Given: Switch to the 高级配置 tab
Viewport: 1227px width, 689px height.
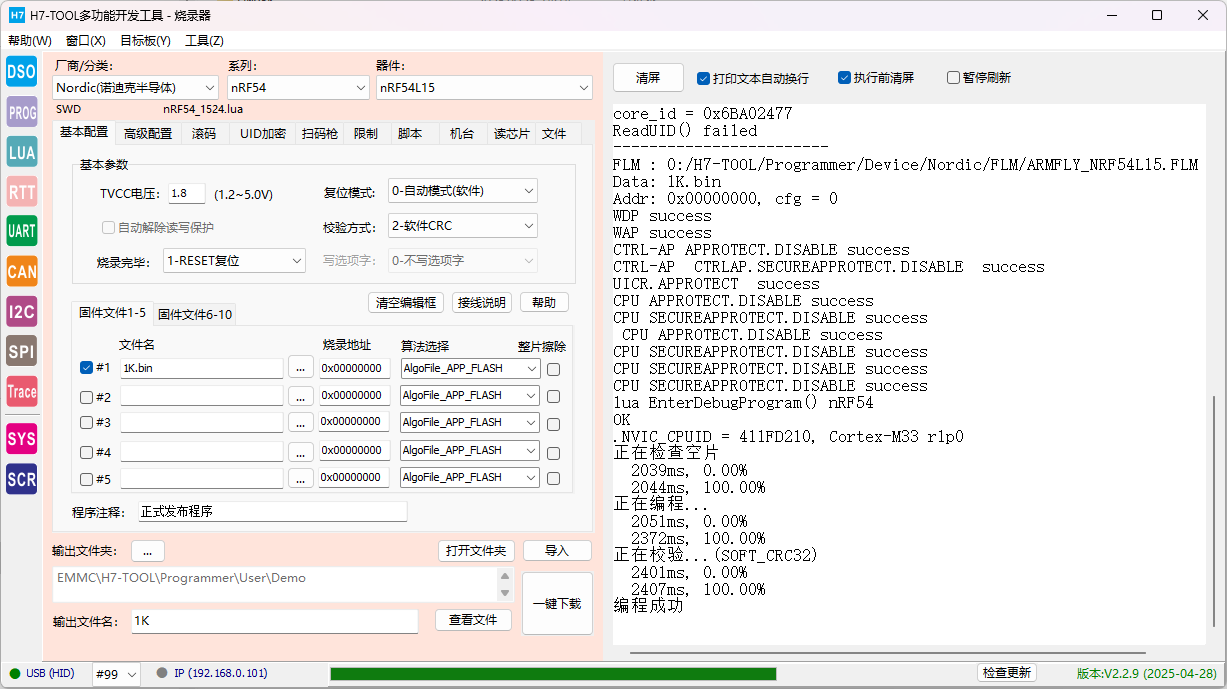Looking at the screenshot, I should 148,133.
